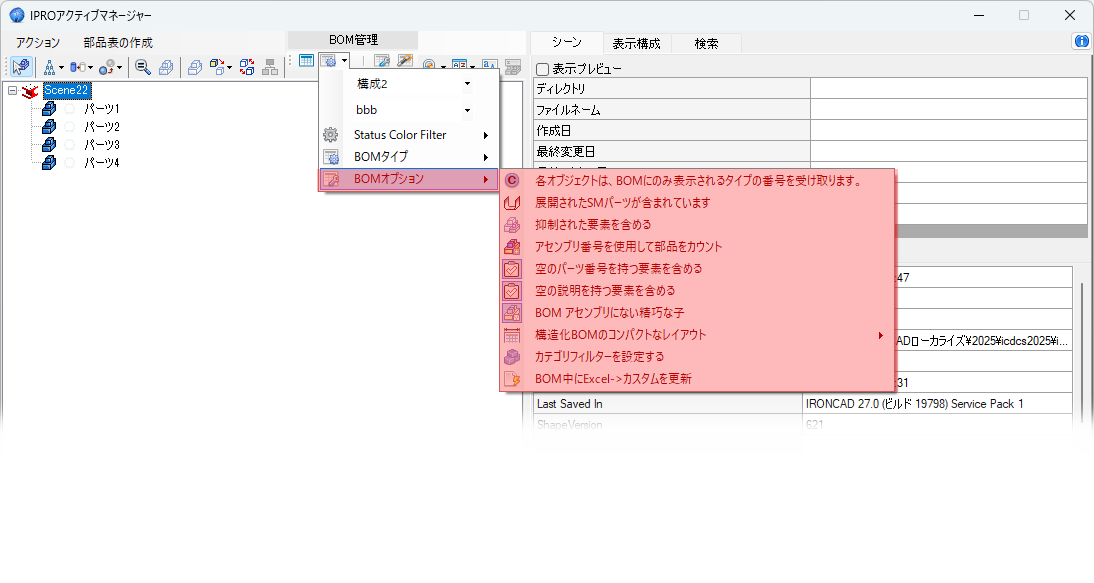The height and width of the screenshot is (583, 1094).
Task: Toggle the 表示プレビュー checkbox
Action: (x=542, y=69)
